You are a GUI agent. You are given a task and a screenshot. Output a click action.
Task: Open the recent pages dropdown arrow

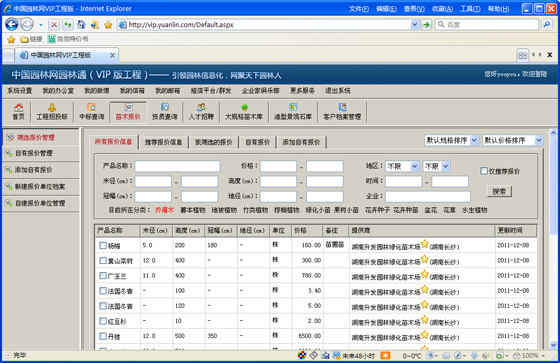(41, 25)
